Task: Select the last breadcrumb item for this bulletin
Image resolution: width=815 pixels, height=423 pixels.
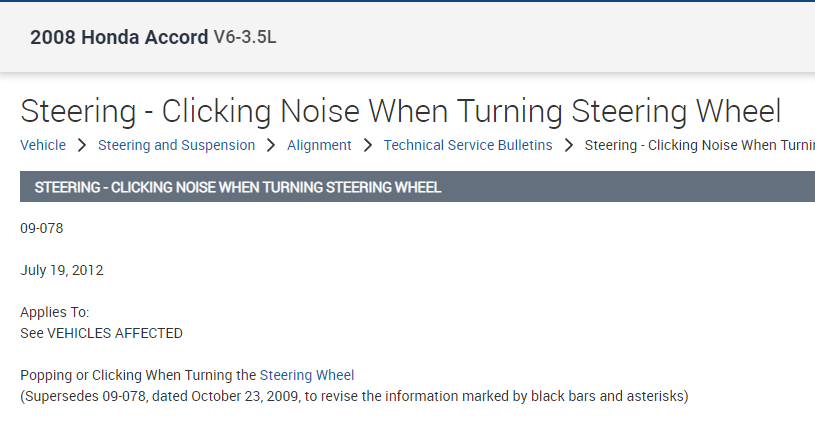Action: point(699,145)
